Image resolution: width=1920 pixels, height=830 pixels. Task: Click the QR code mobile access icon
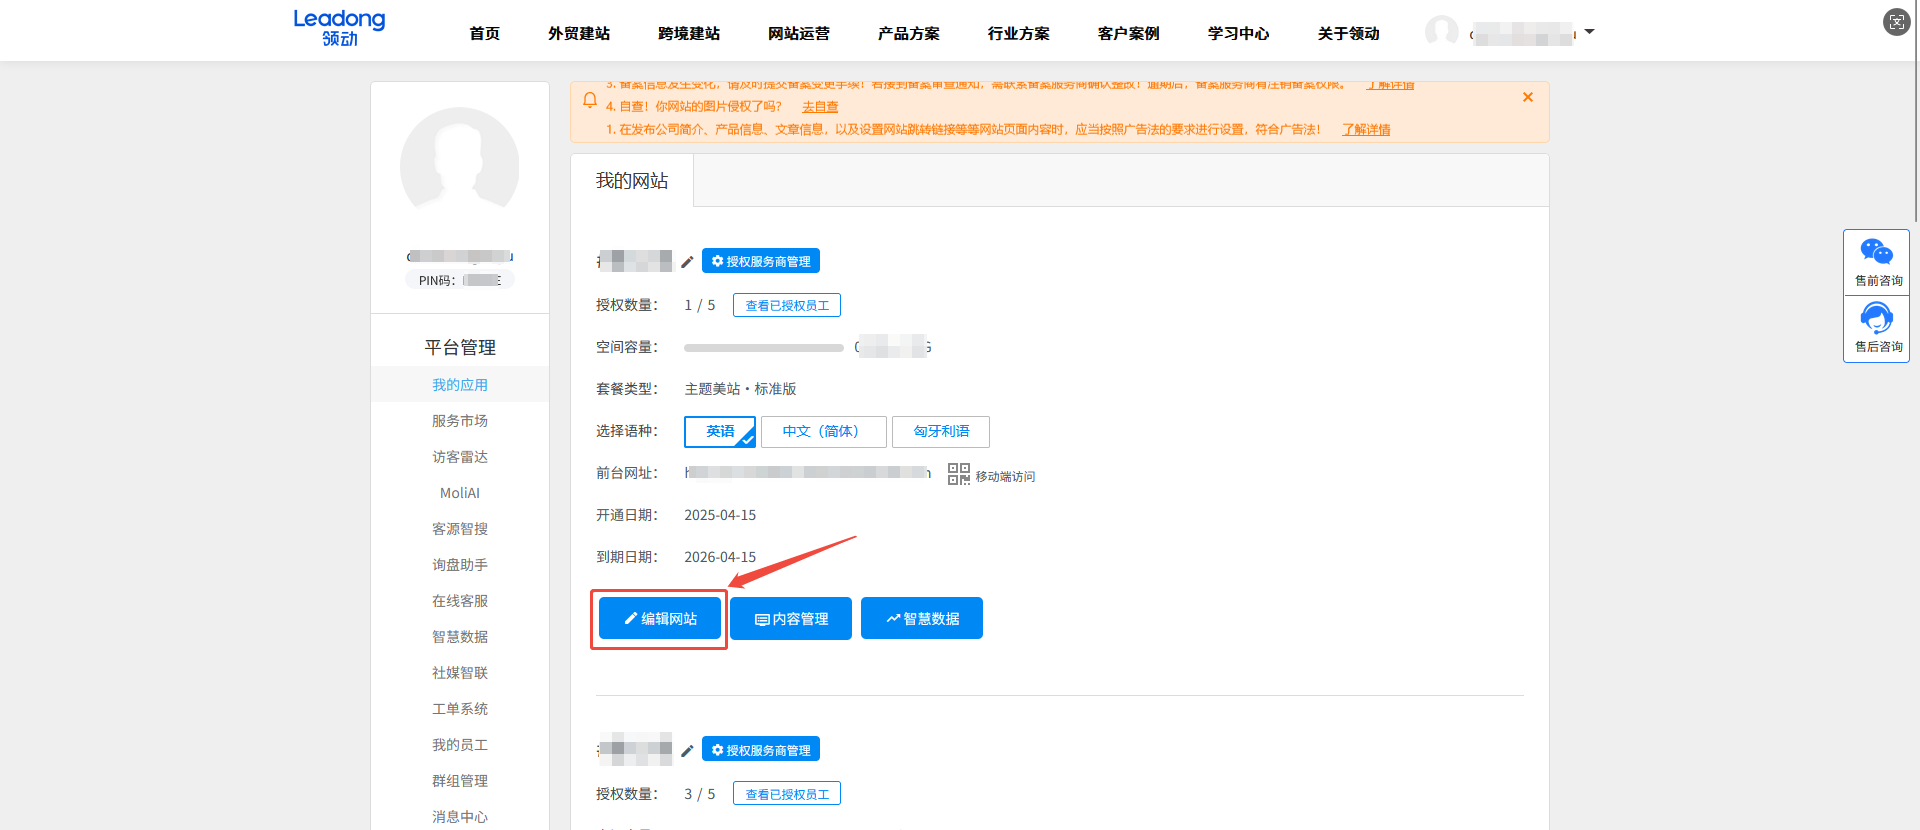(959, 474)
